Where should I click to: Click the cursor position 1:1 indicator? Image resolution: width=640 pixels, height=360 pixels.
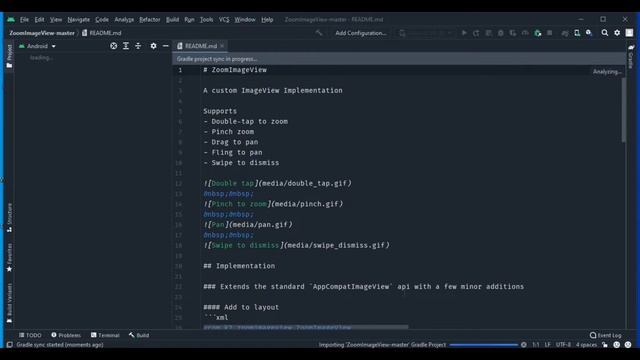pos(536,345)
